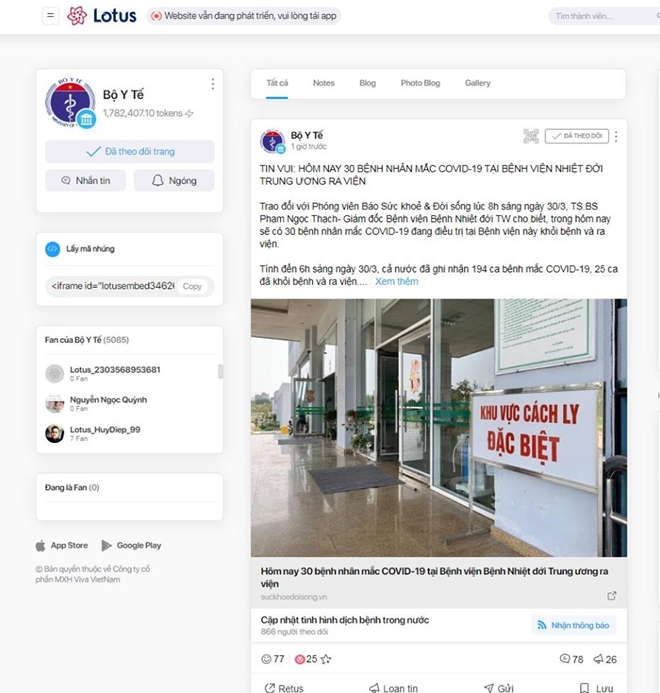Toggle the Đã theo dõi trang follow button
Screen dimensions: 660x693
[x=130, y=152]
